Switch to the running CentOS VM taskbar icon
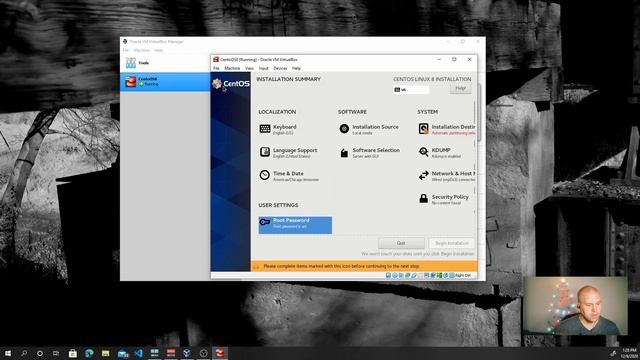The height and width of the screenshot is (360, 640). (x=220, y=353)
